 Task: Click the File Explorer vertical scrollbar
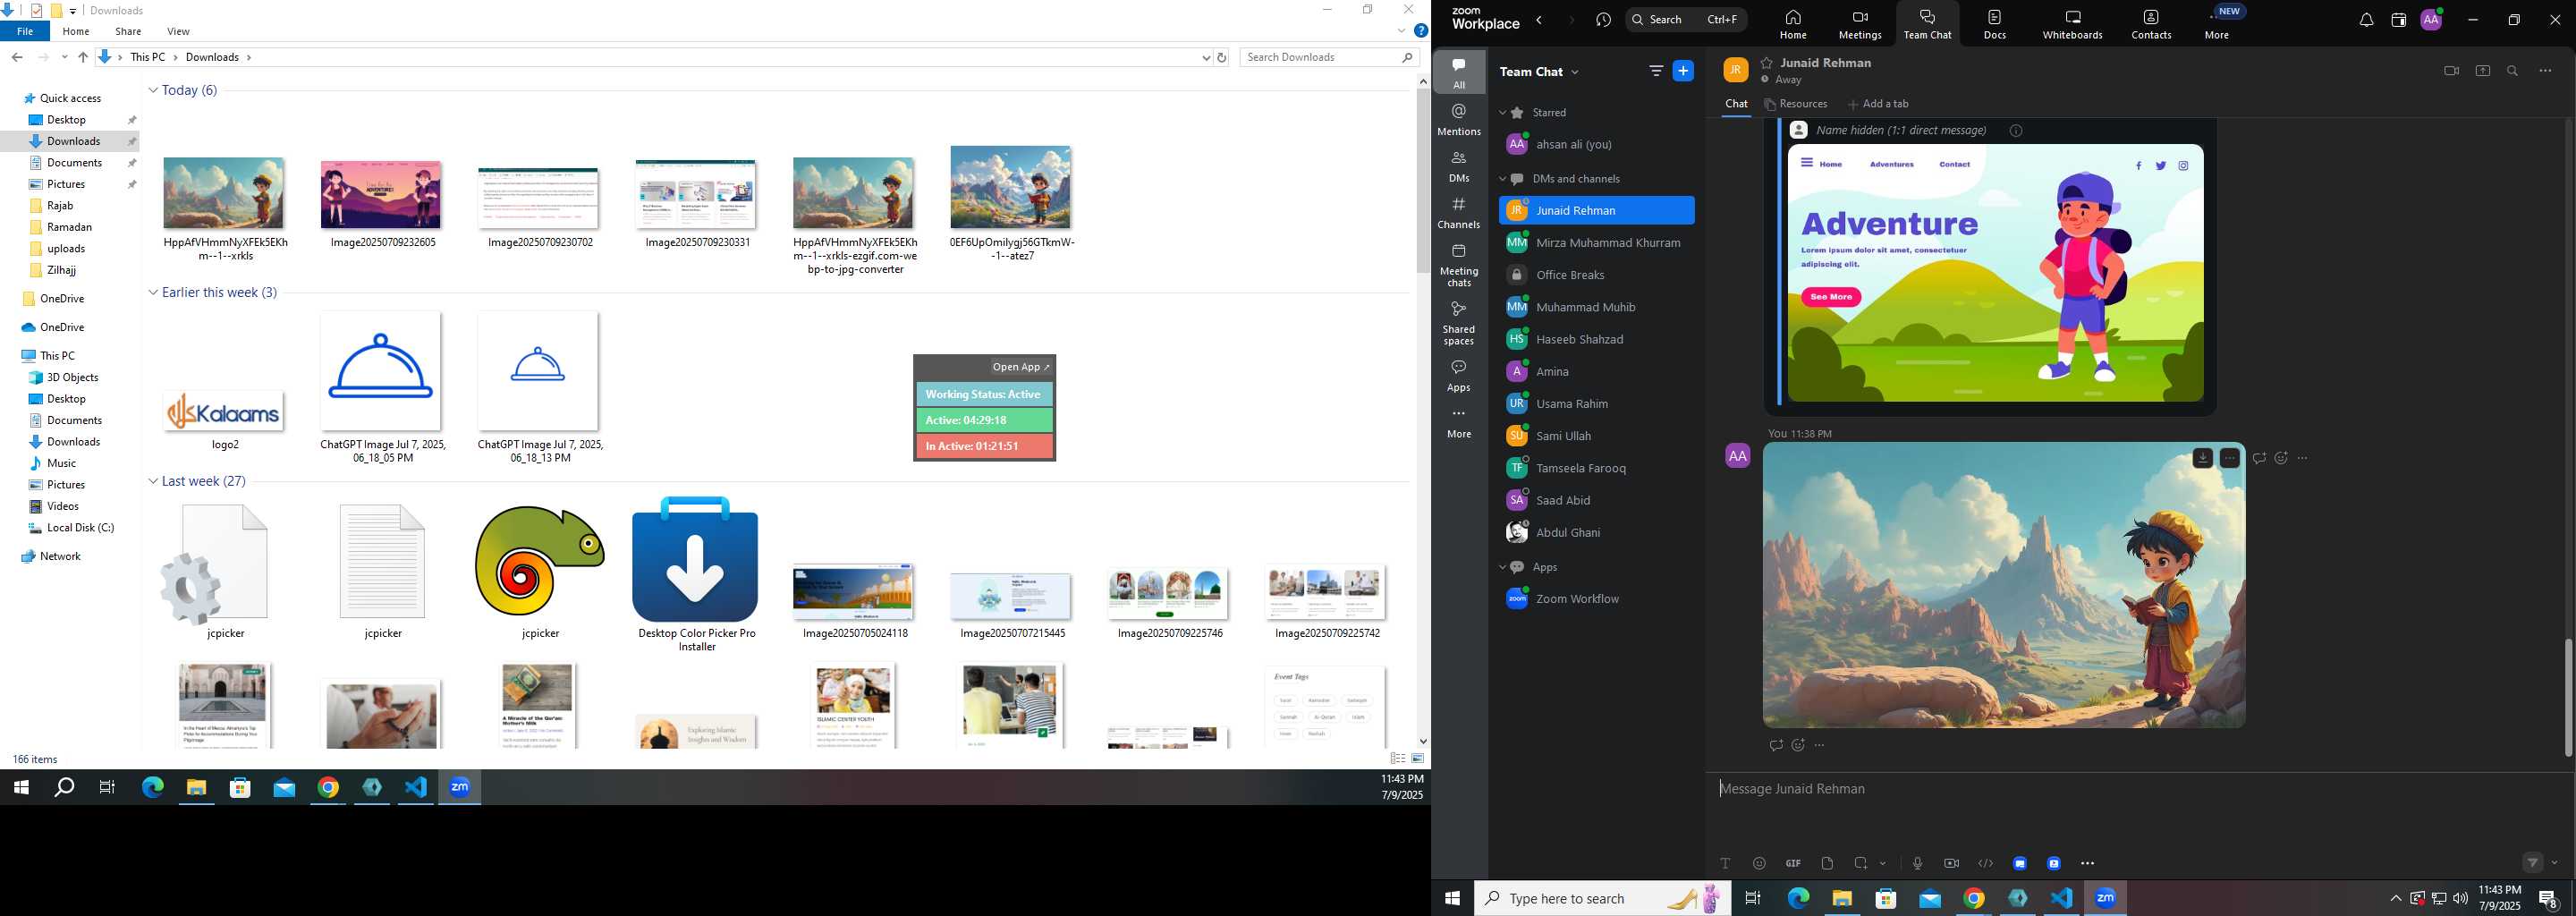point(1423,181)
